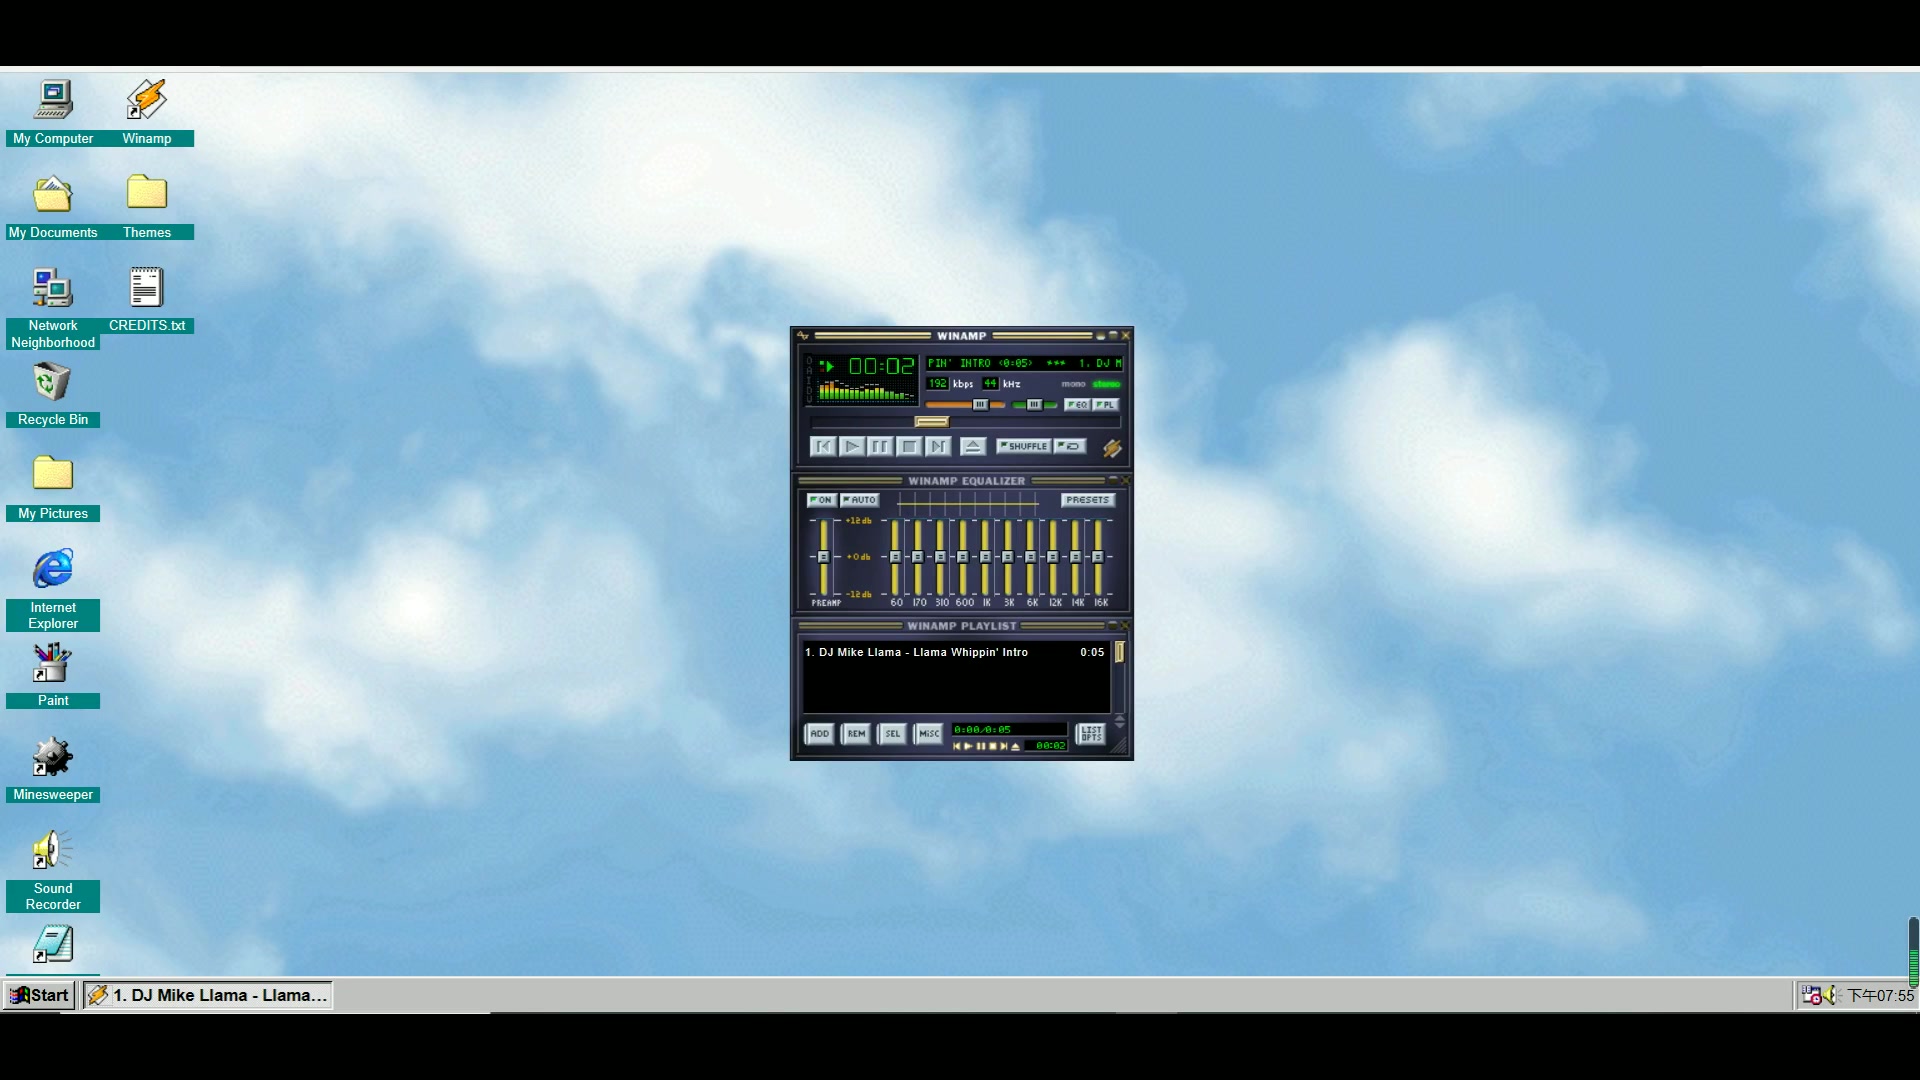Click the 3K equalizer band slider

pyautogui.click(x=1008, y=557)
